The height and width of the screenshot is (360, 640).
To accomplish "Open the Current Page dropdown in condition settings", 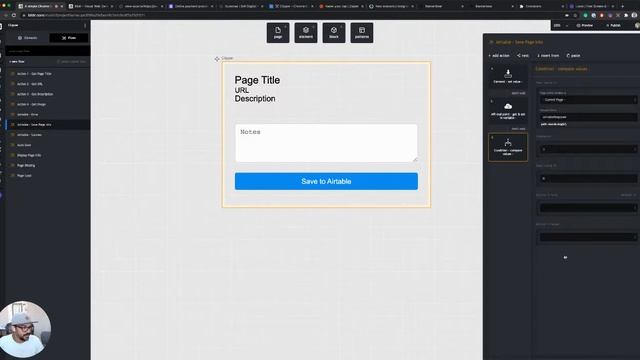I will [588, 100].
